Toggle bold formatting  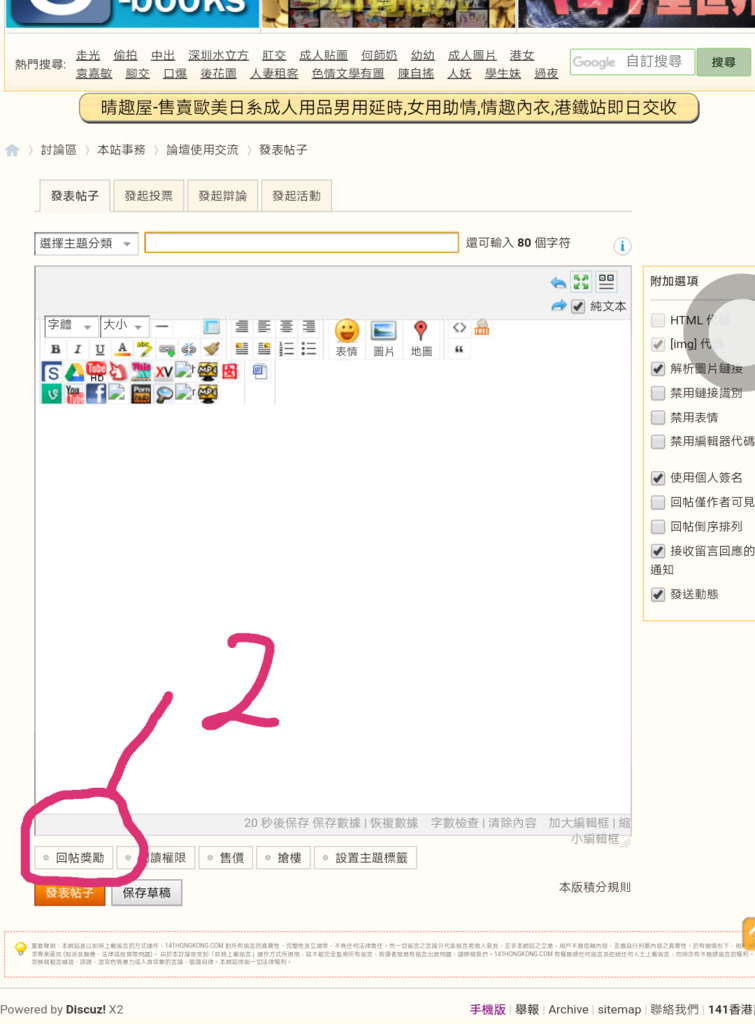point(56,349)
